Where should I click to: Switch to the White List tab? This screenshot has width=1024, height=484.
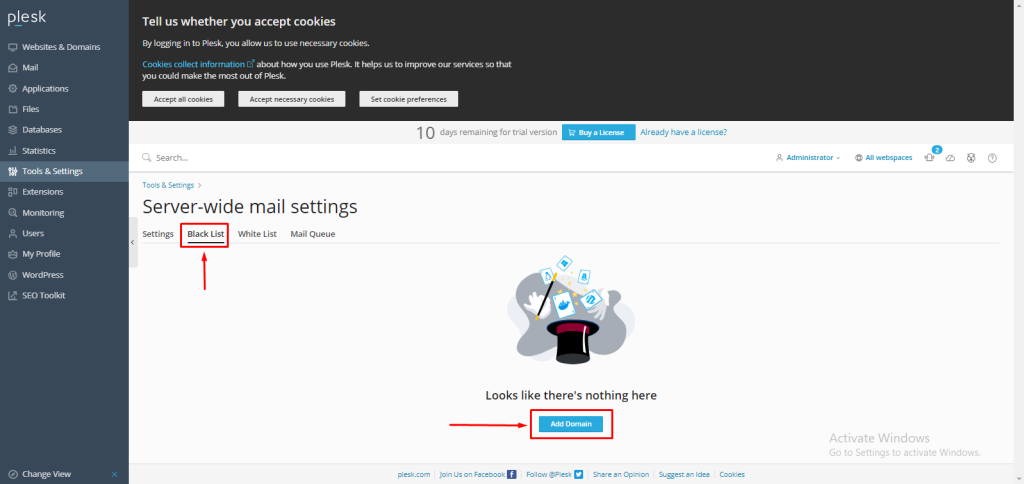pos(257,234)
